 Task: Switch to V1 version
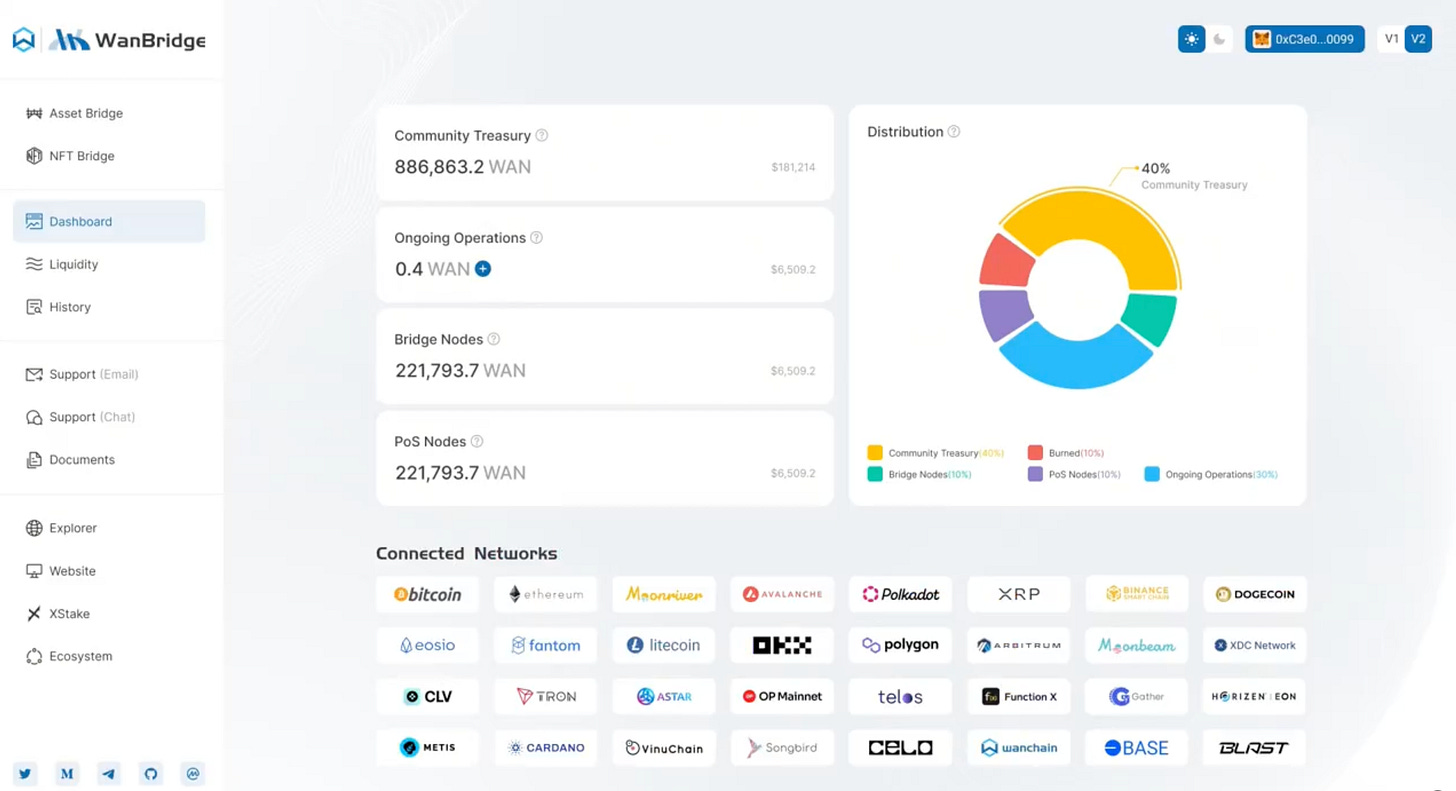tap(1391, 39)
